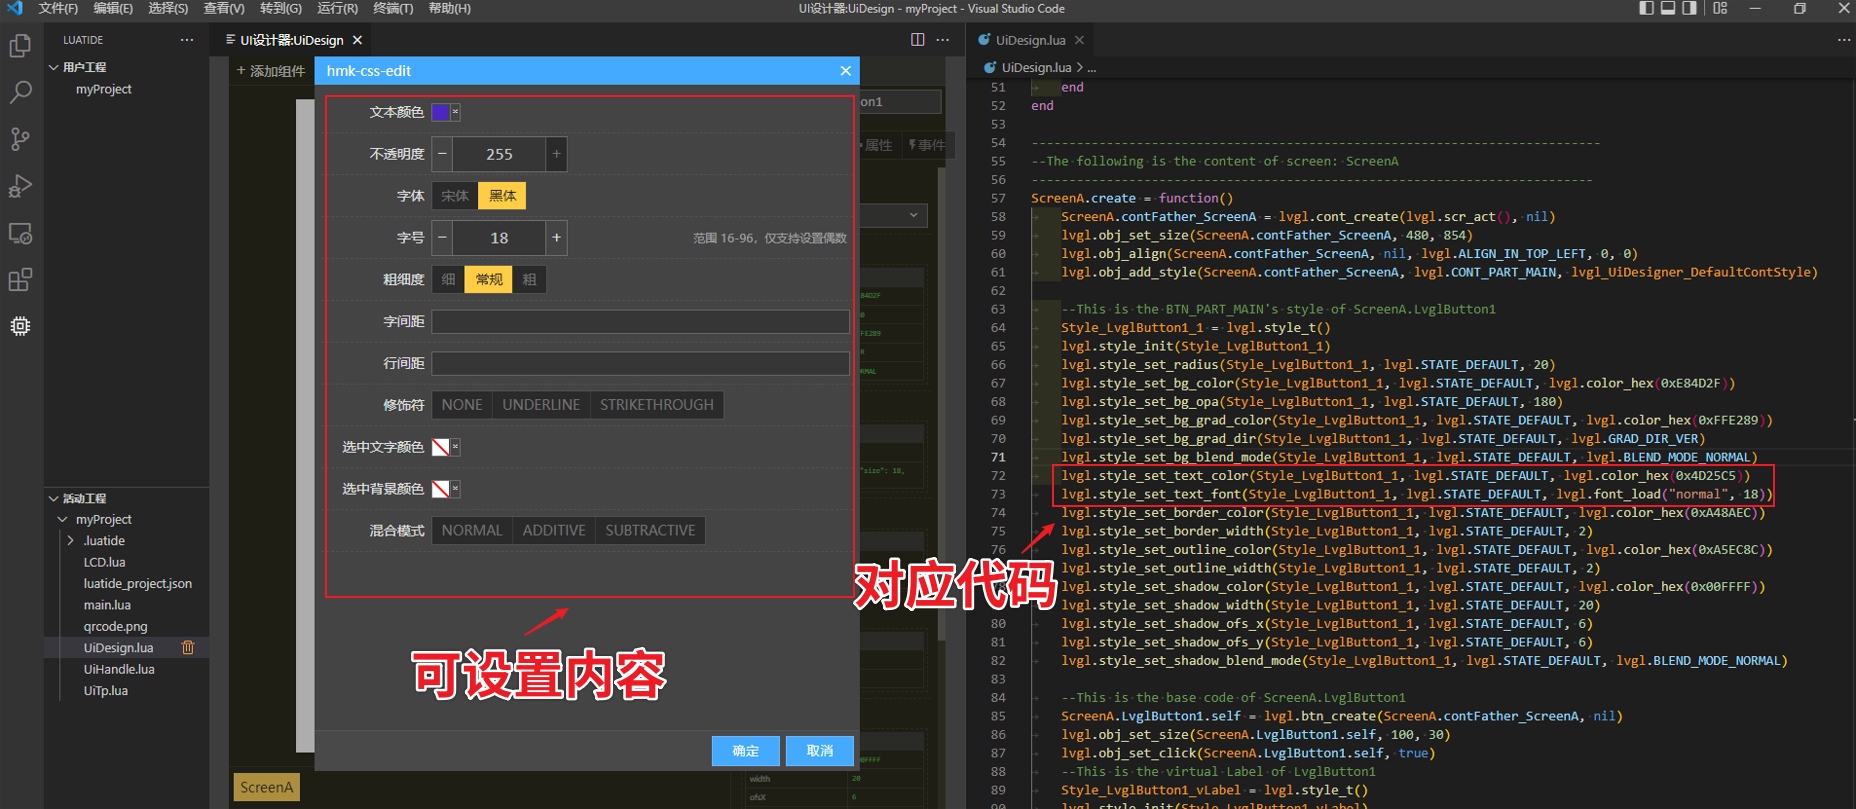Select the NORMAL blend mode option
Viewport: 1856px width, 809px height.
pyautogui.click(x=472, y=530)
